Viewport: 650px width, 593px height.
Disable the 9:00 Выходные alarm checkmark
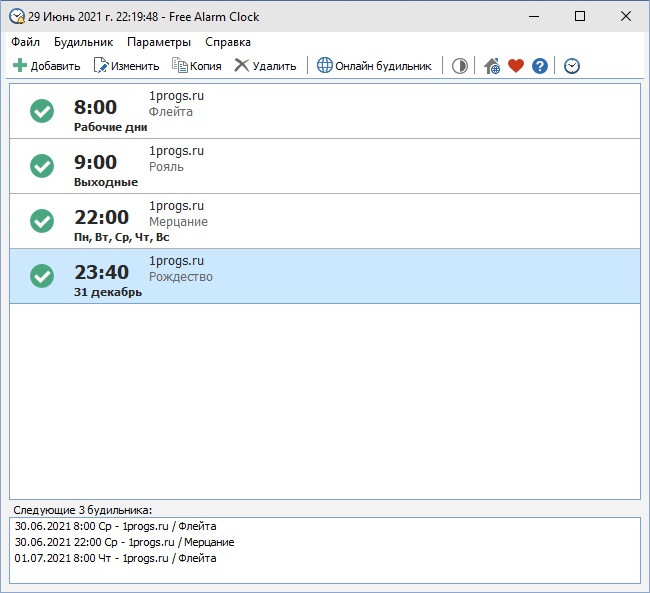tap(42, 166)
